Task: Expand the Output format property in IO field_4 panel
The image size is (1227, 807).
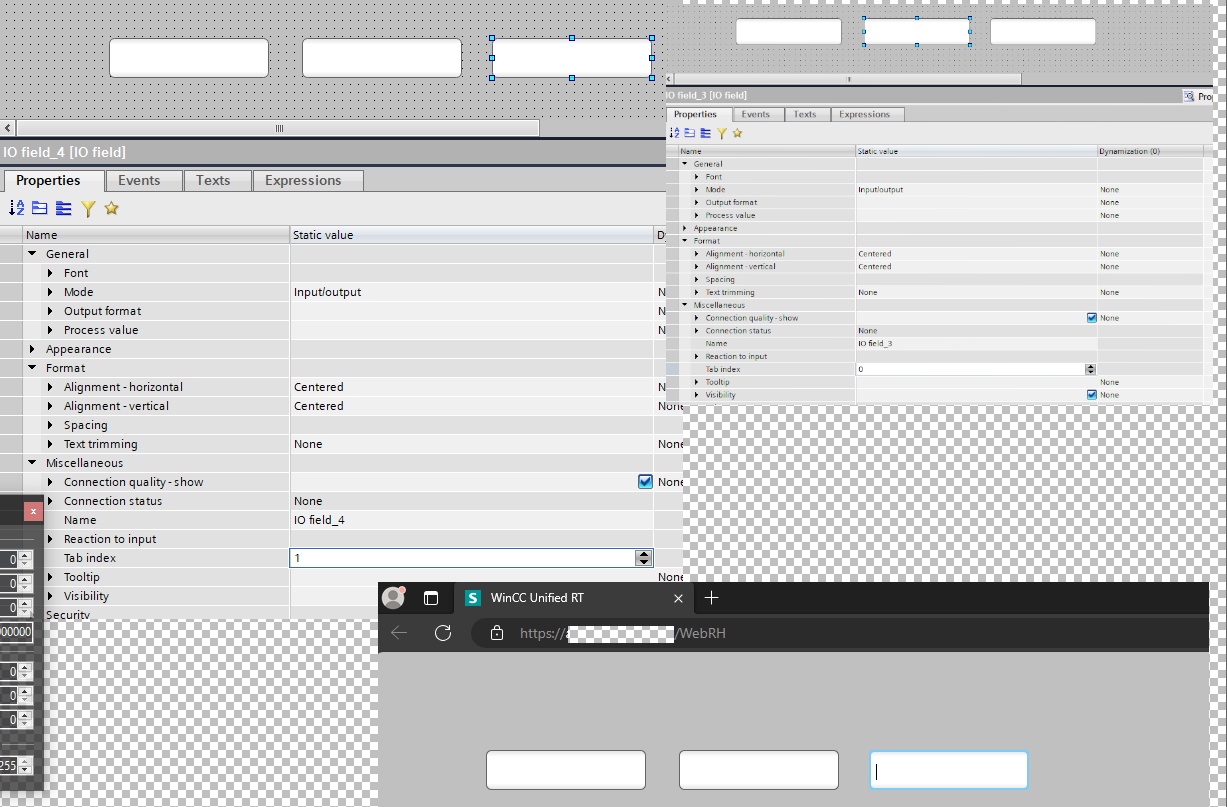Action: 51,311
